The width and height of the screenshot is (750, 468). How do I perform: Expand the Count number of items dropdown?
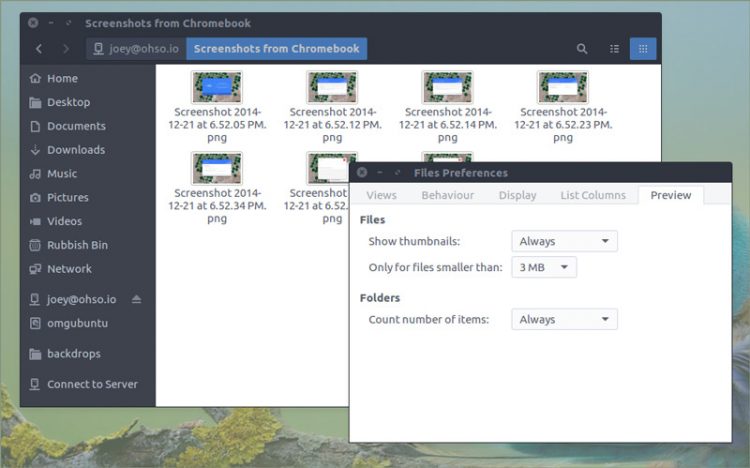[564, 320]
